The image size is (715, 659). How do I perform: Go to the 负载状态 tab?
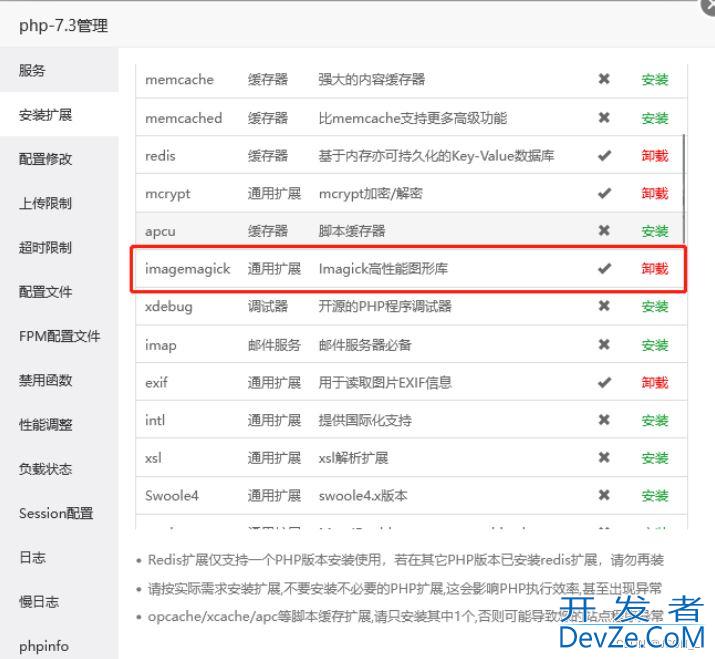coord(59,469)
